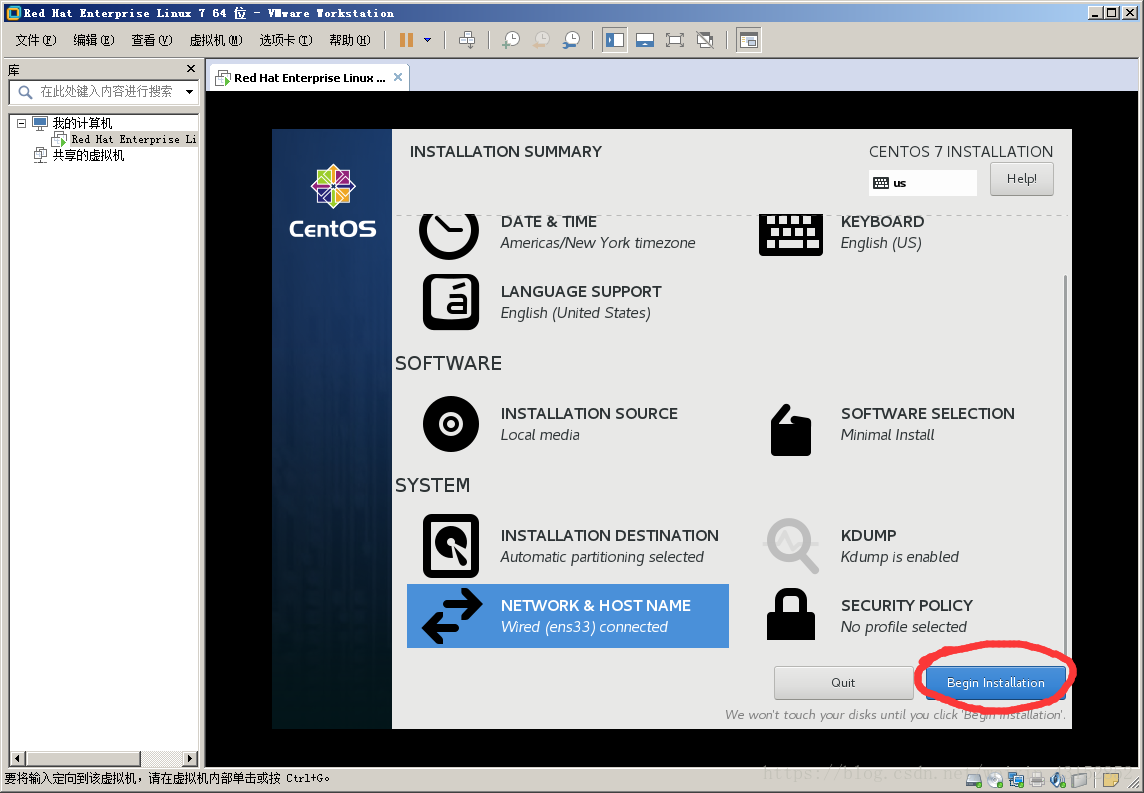Click the installer vertical scrollbar

(x=1065, y=467)
